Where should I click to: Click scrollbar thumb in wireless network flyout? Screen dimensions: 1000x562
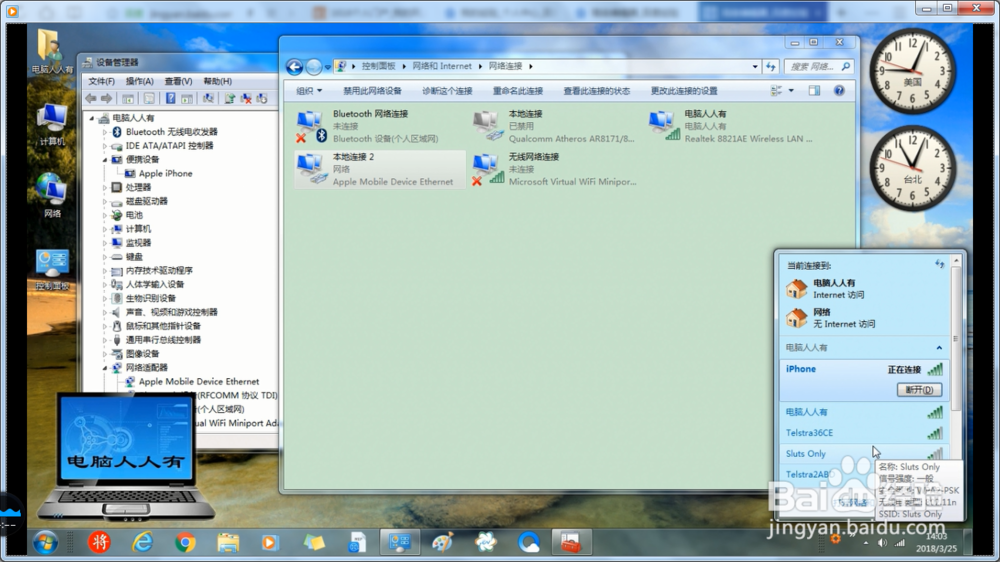tap(955, 339)
